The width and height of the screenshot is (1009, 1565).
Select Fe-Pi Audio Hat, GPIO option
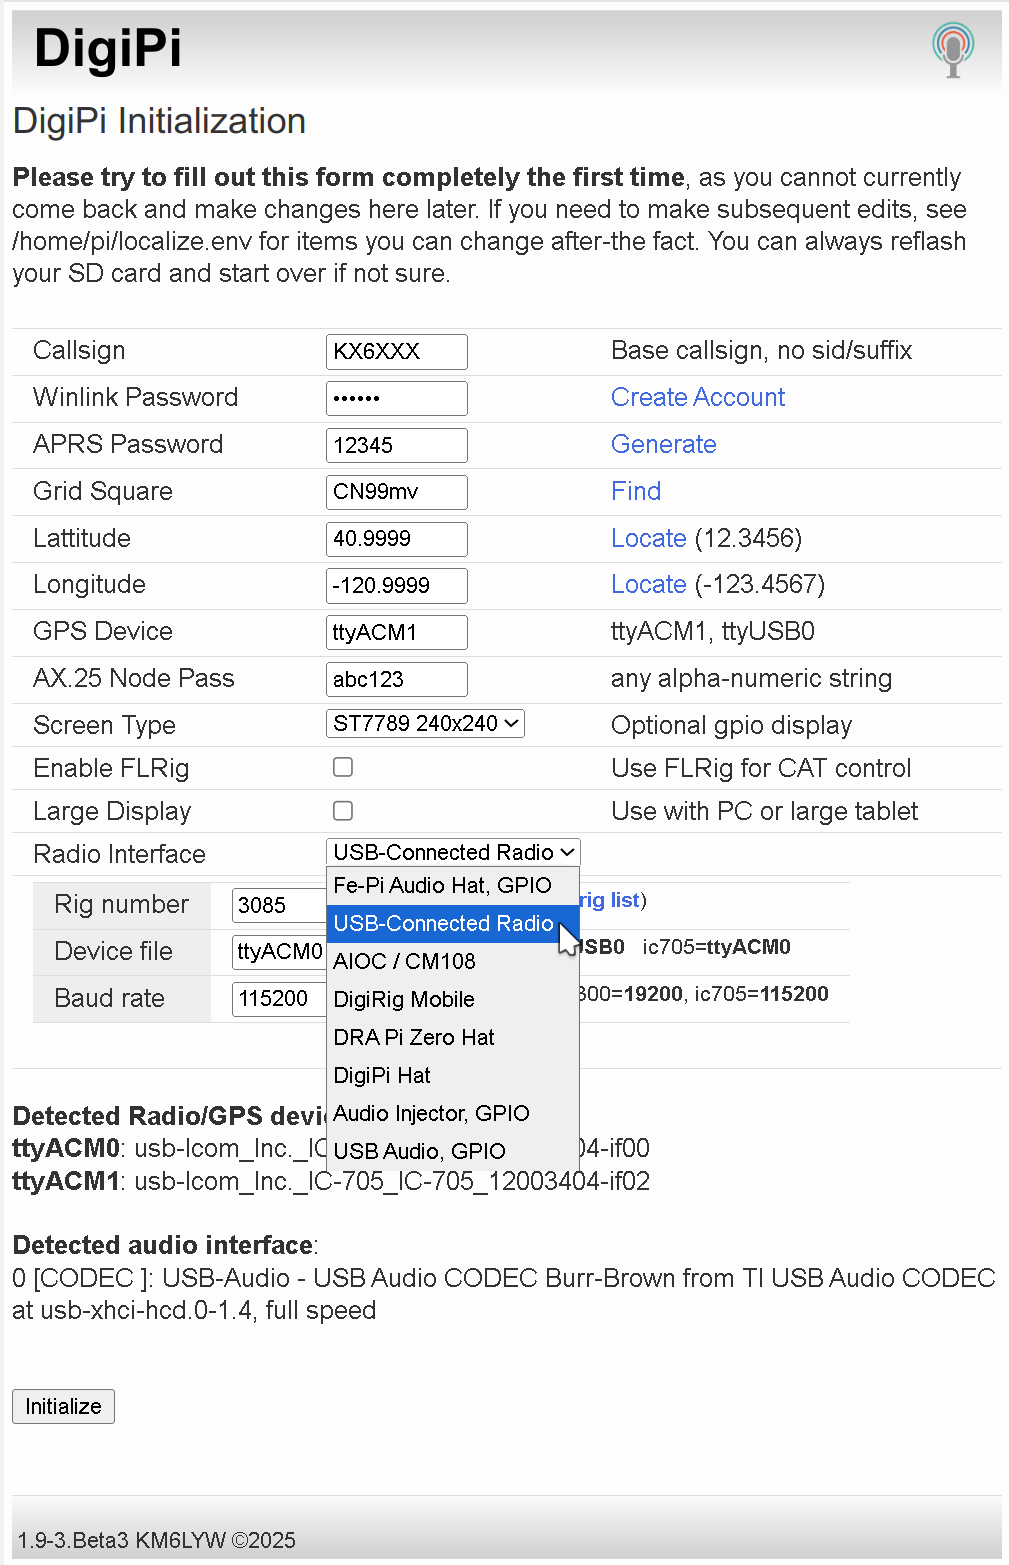pos(453,885)
